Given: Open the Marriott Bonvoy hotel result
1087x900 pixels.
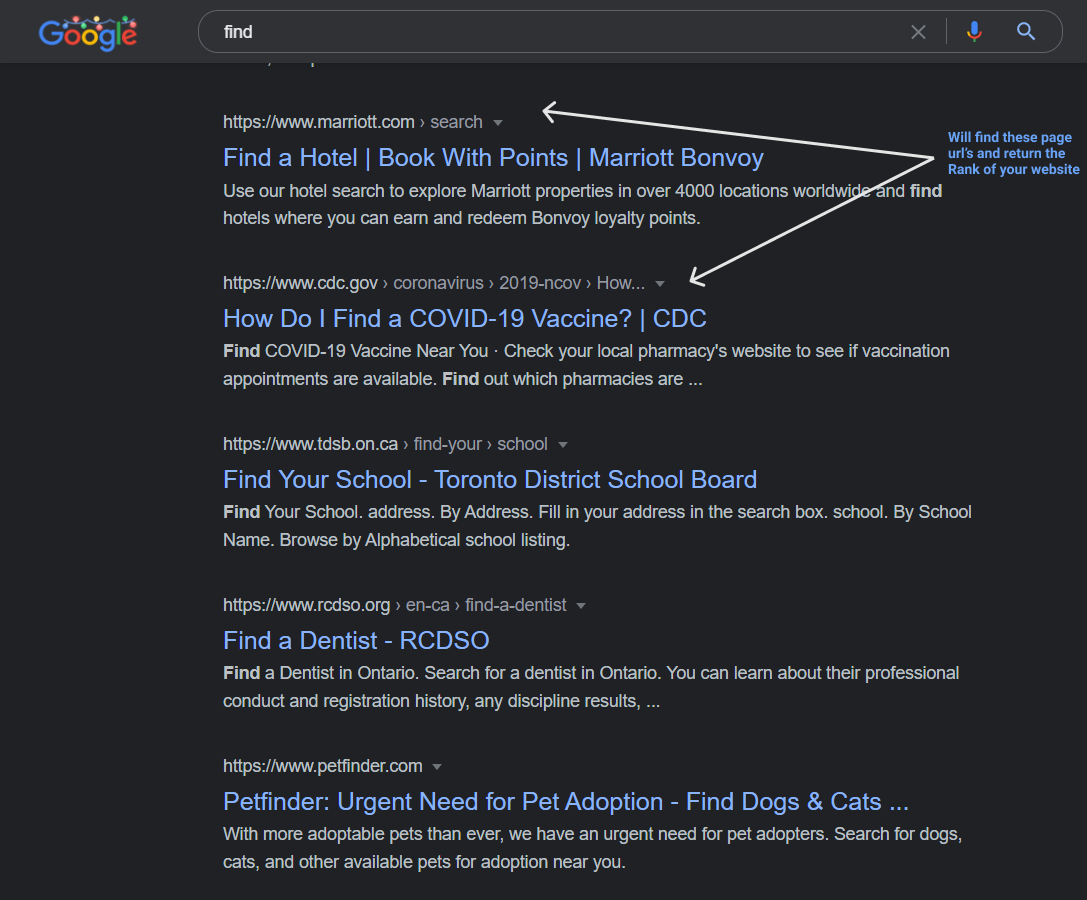Looking at the screenshot, I should [493, 158].
